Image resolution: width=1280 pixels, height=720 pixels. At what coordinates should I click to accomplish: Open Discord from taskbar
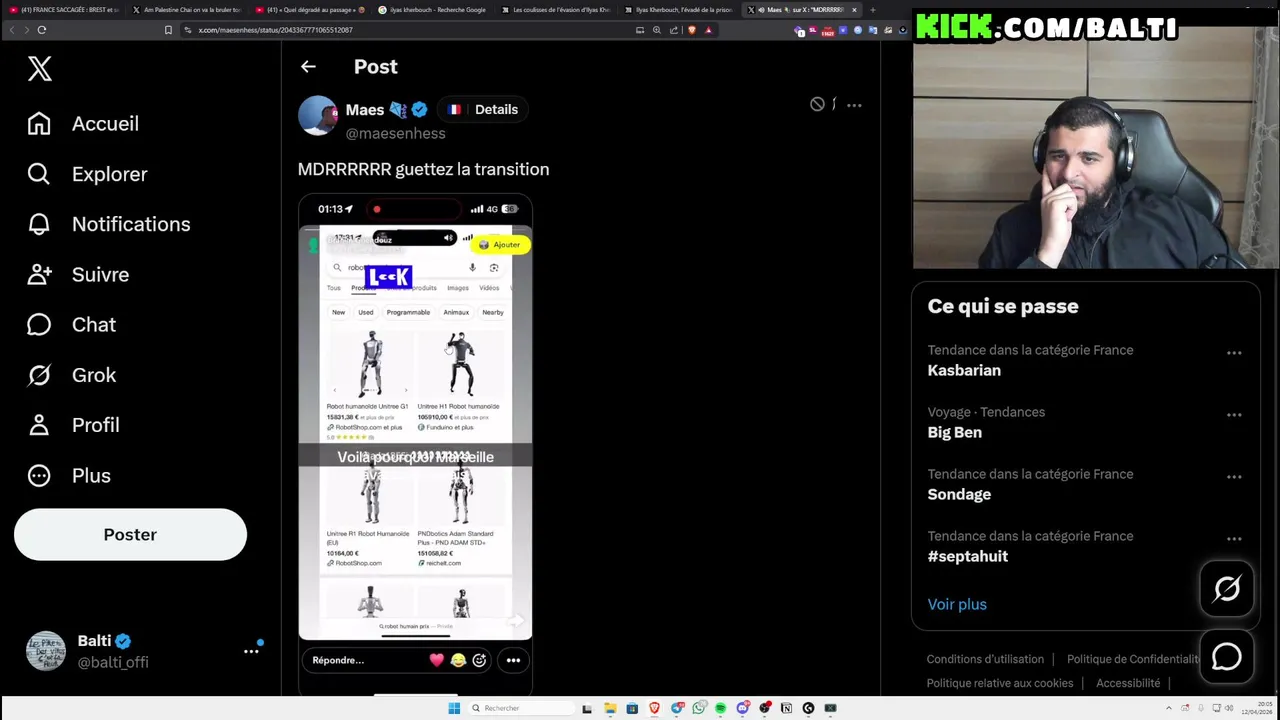pyautogui.click(x=742, y=708)
